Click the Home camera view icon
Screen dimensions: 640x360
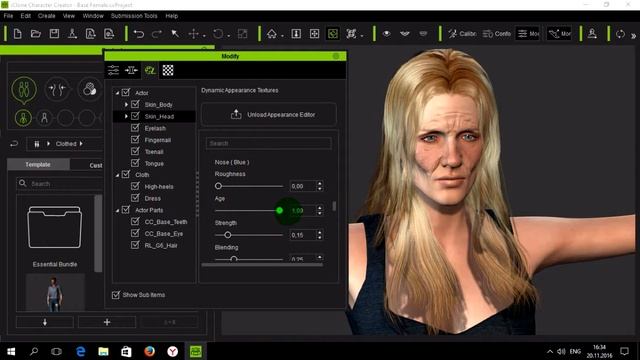point(272,33)
